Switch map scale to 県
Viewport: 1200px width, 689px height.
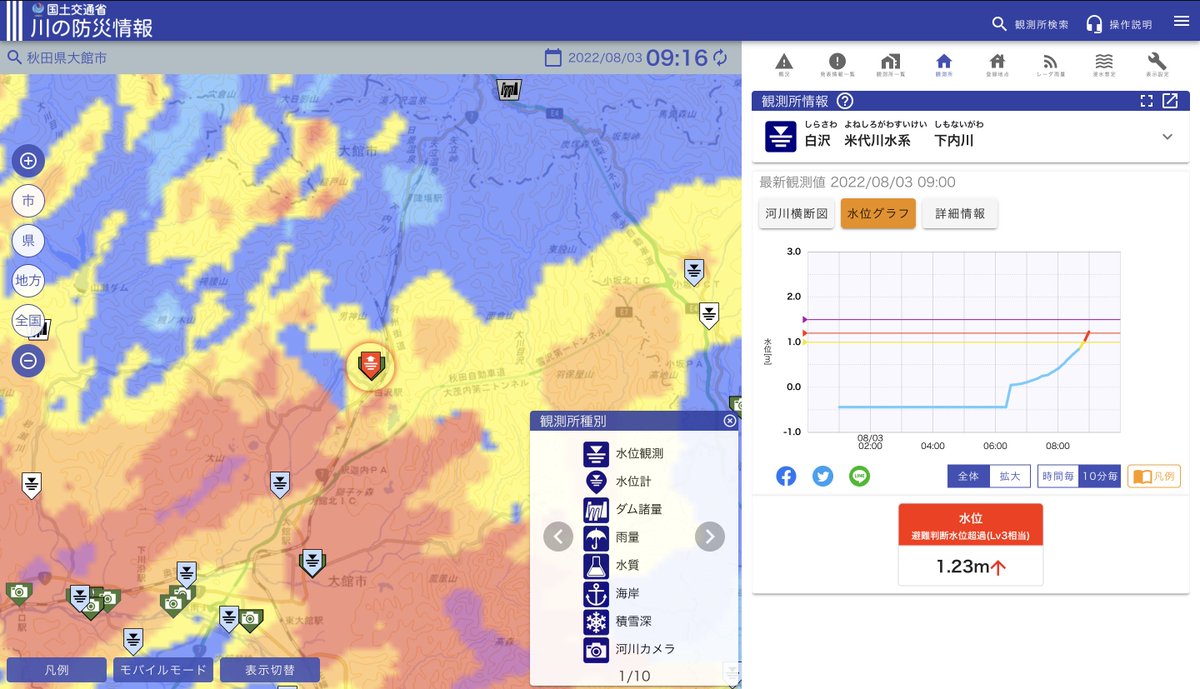click(x=28, y=241)
